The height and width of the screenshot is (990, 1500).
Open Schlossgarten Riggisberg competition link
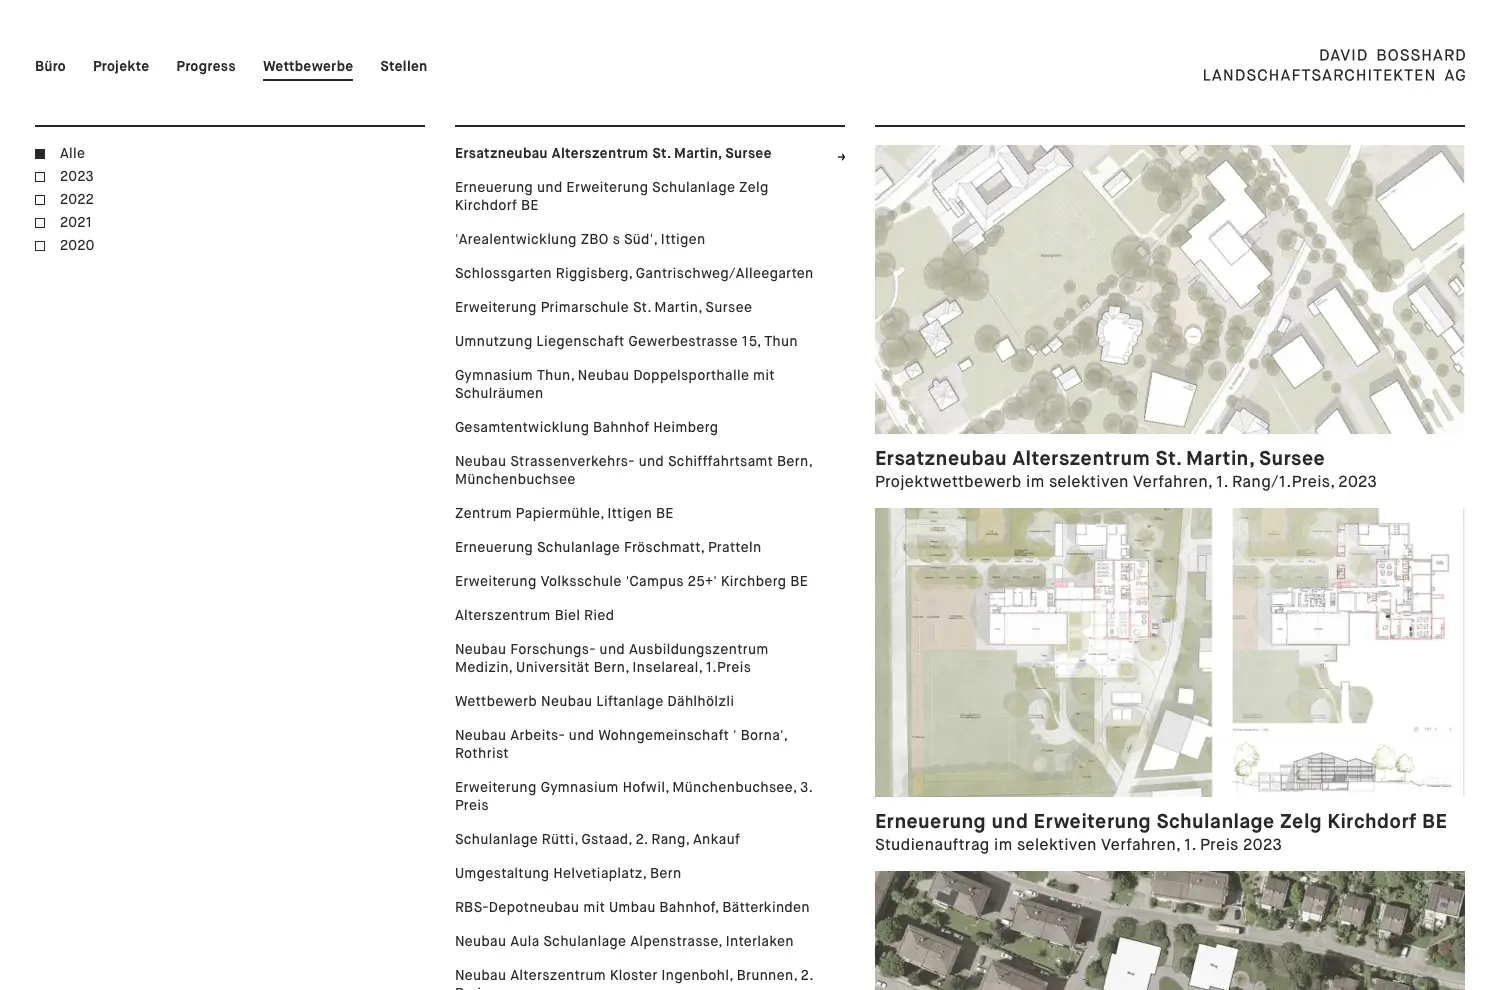tap(633, 274)
